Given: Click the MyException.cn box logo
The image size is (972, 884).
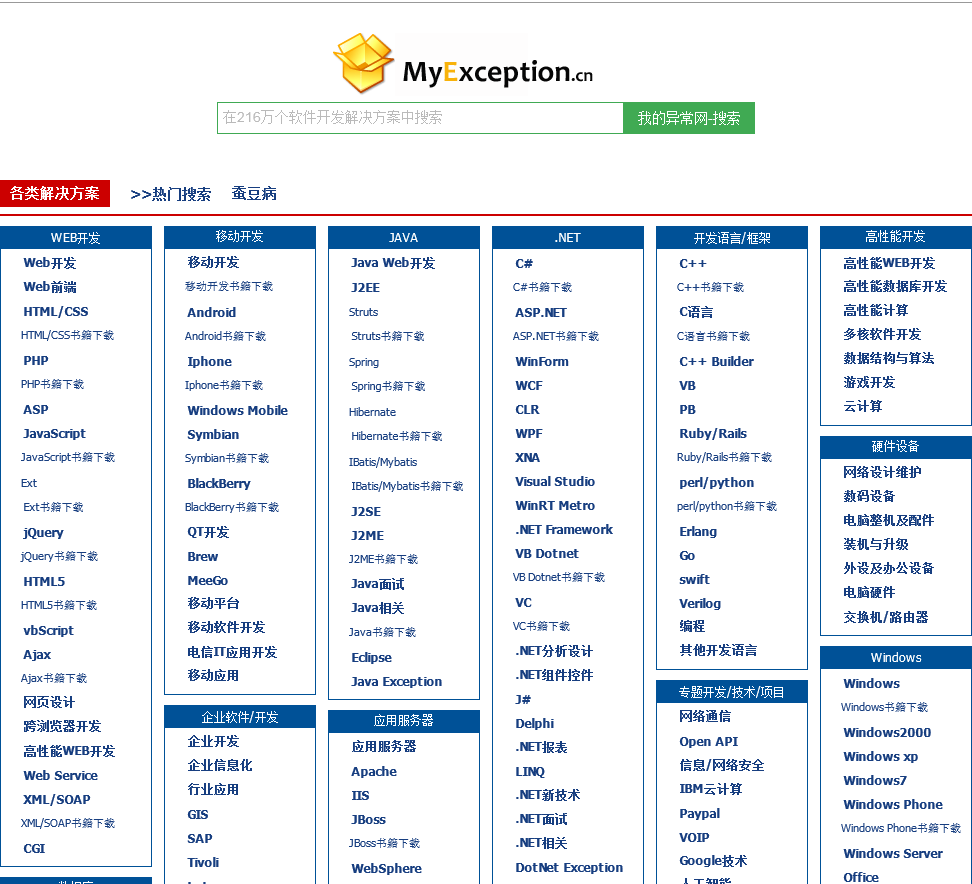Looking at the screenshot, I should point(464,64).
